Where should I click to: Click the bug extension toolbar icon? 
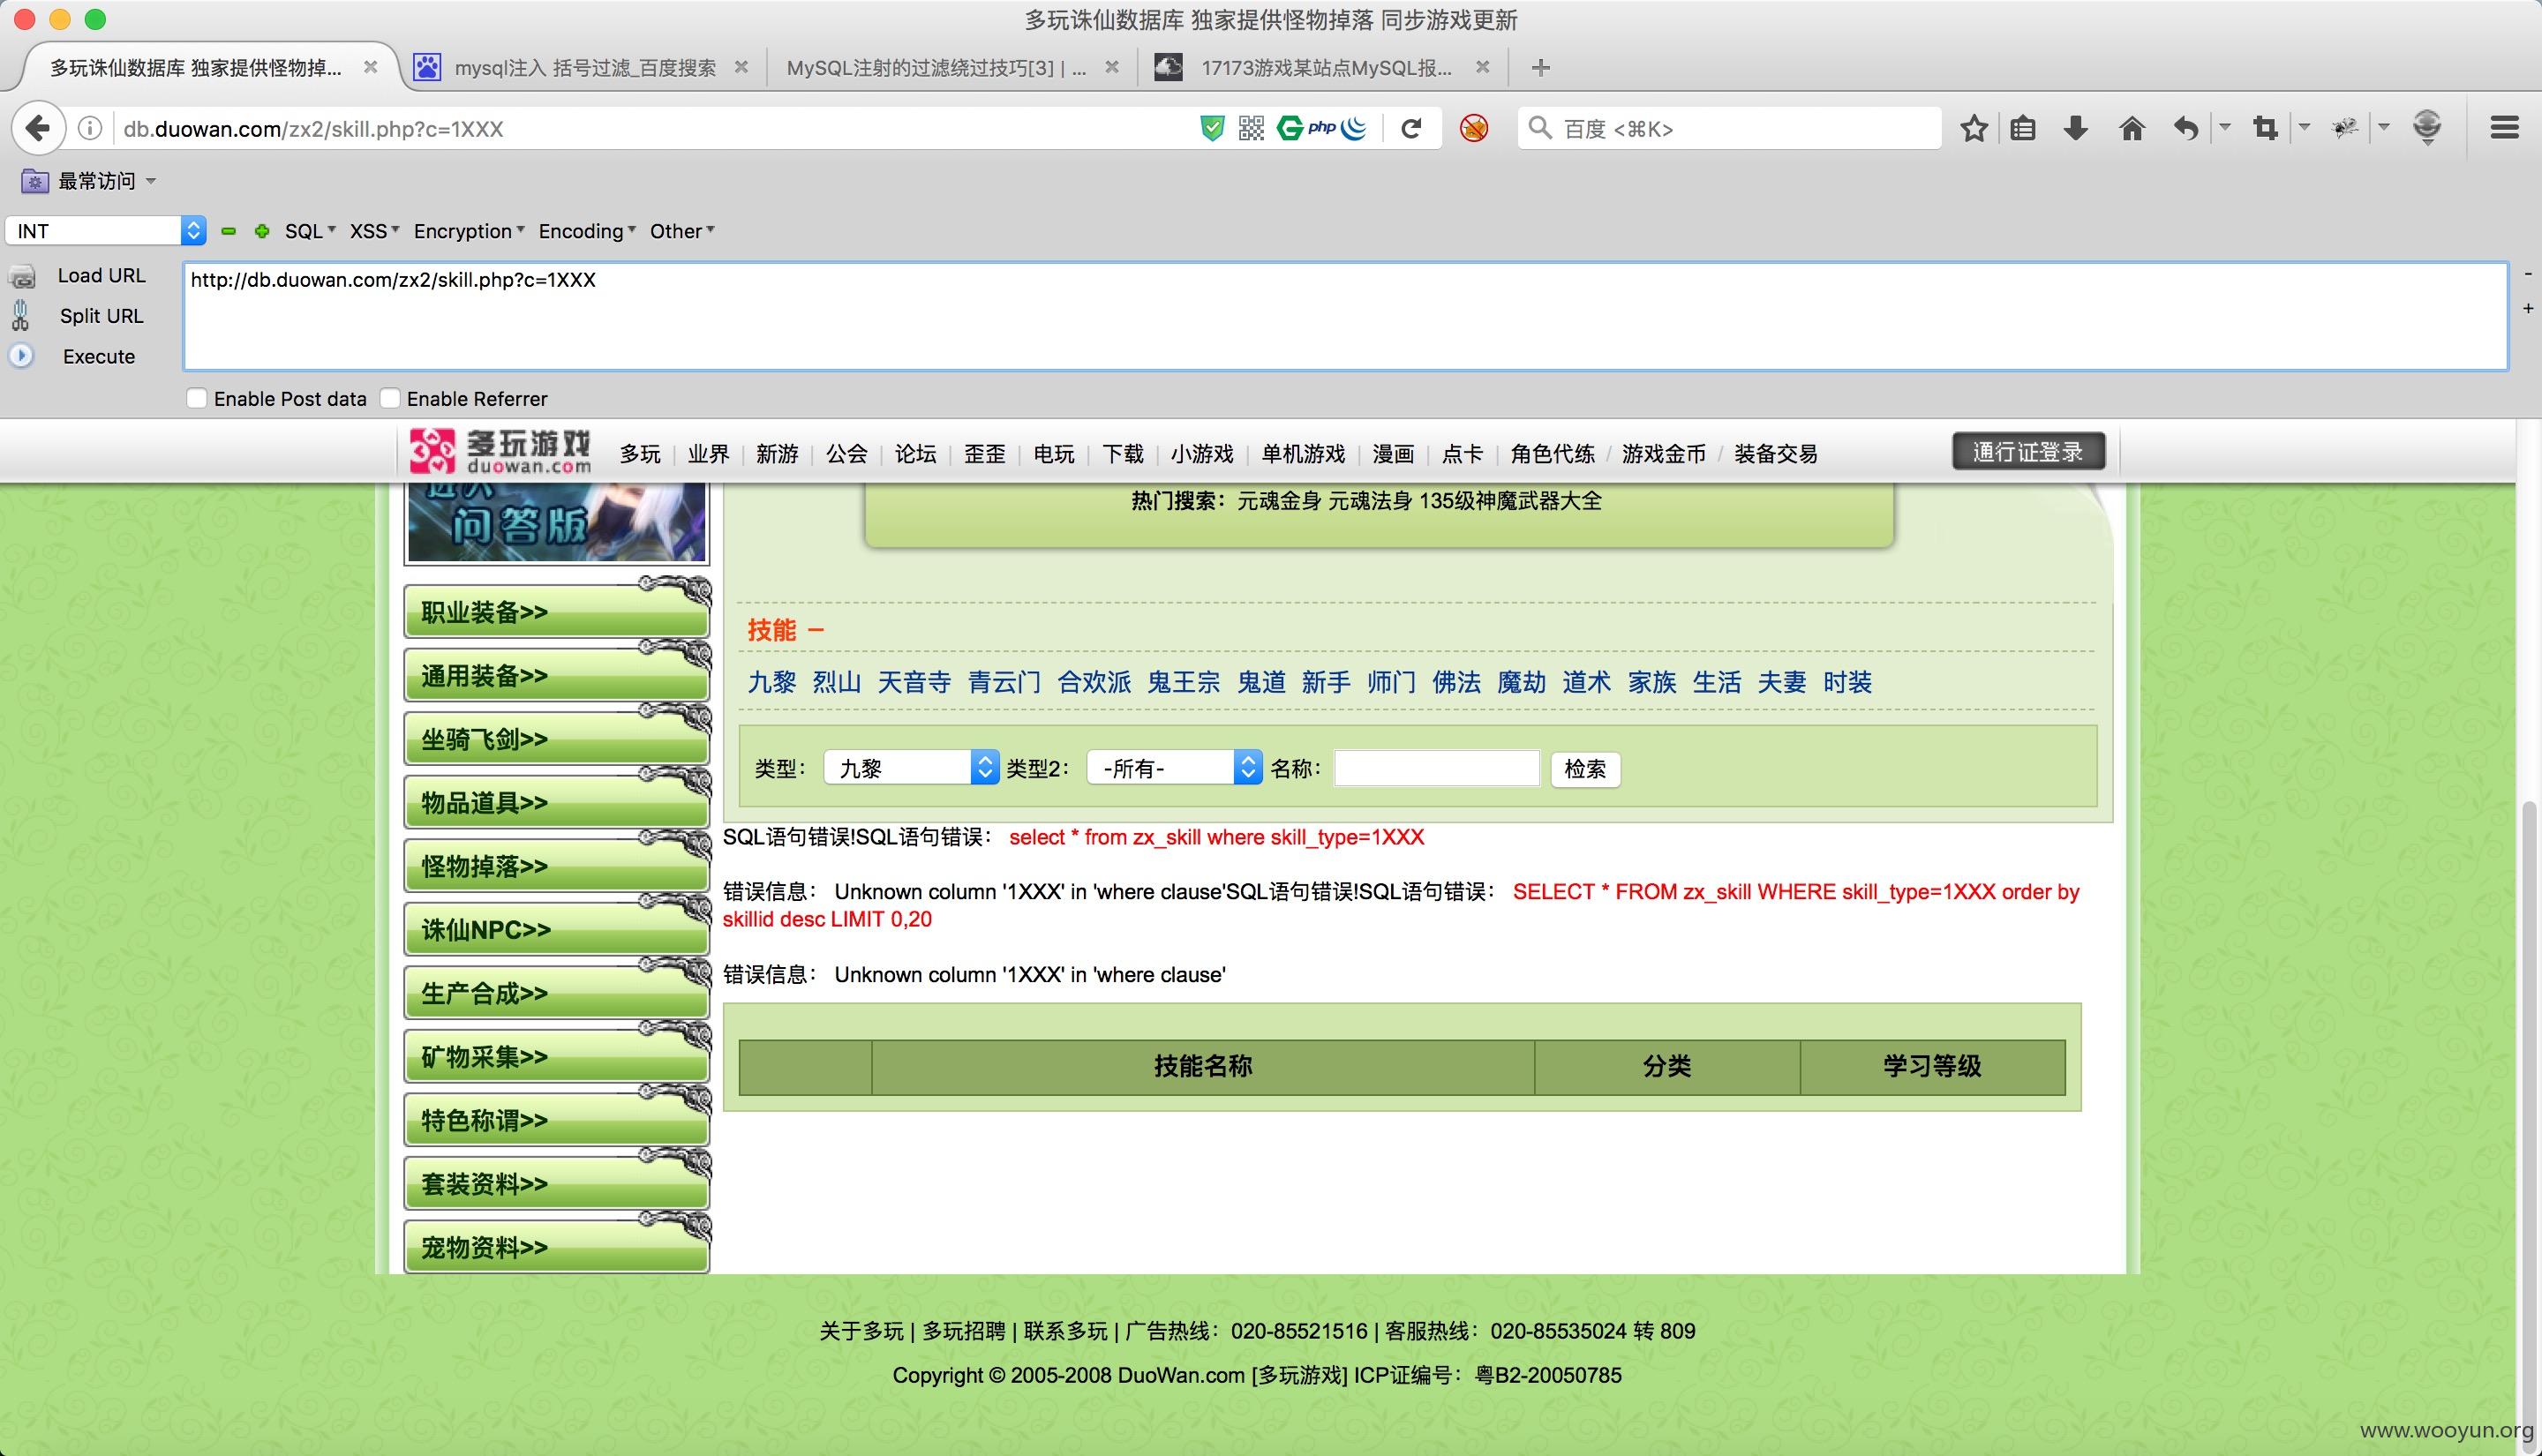coord(2345,128)
